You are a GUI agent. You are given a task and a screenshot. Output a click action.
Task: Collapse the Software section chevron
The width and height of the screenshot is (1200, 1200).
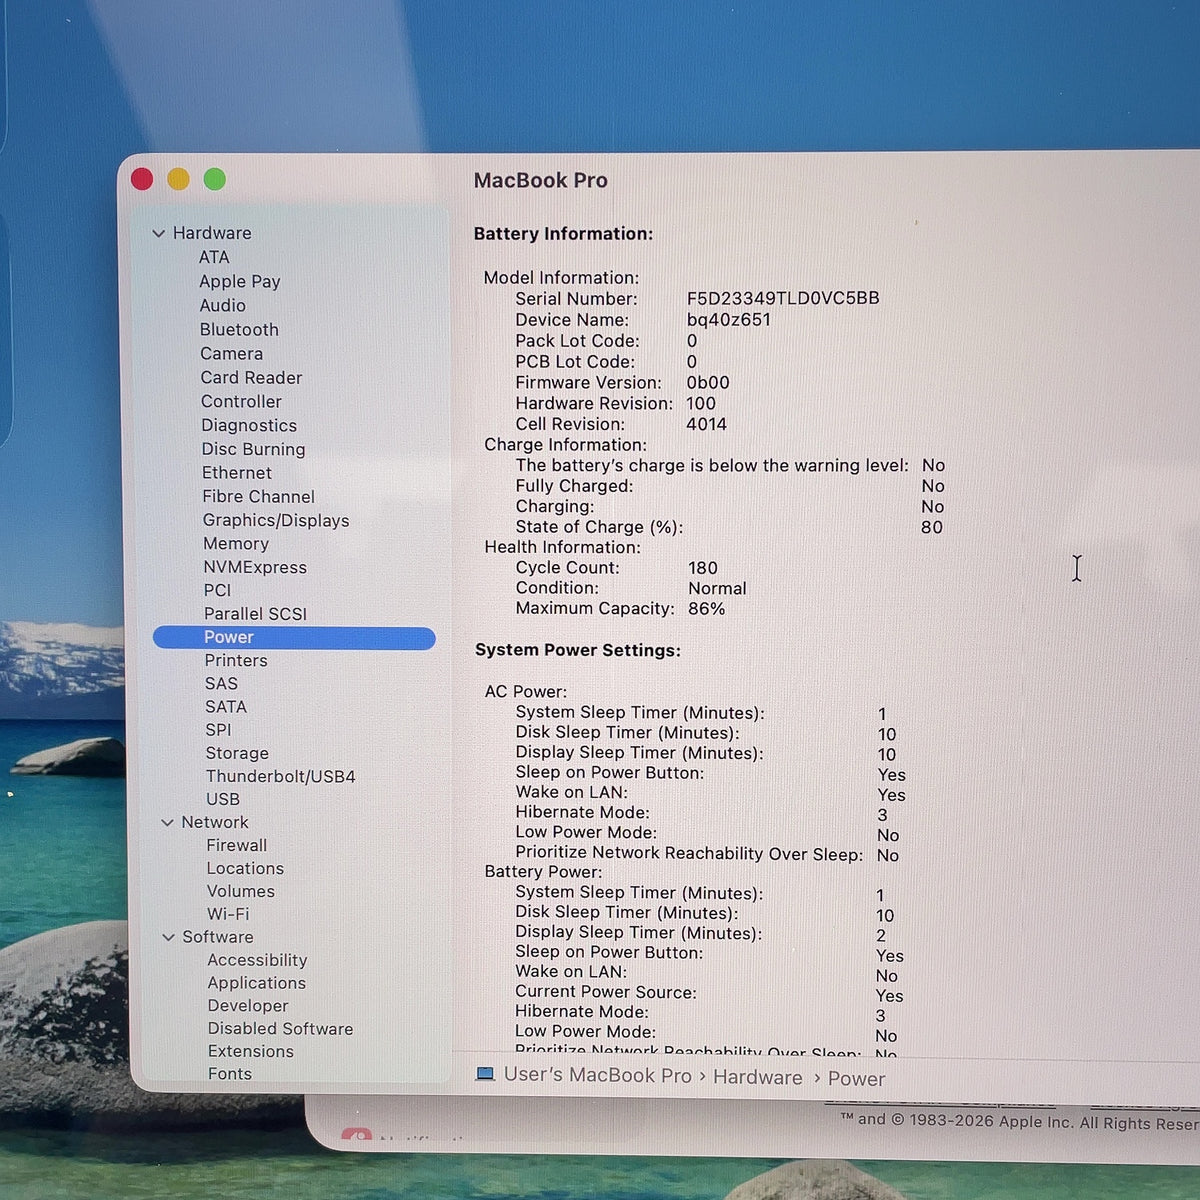[x=168, y=937]
